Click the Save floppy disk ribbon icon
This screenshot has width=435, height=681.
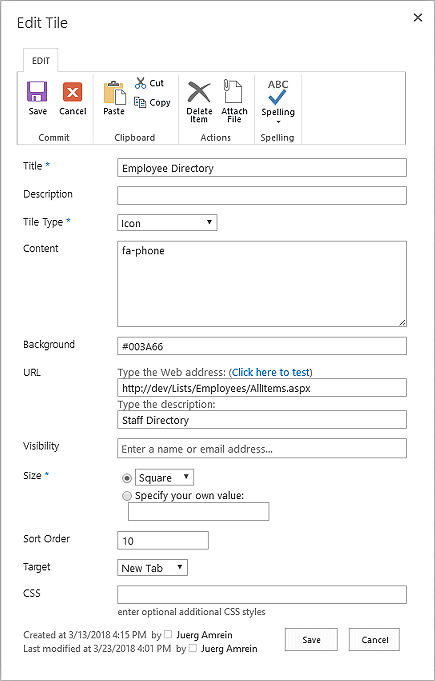[37, 92]
